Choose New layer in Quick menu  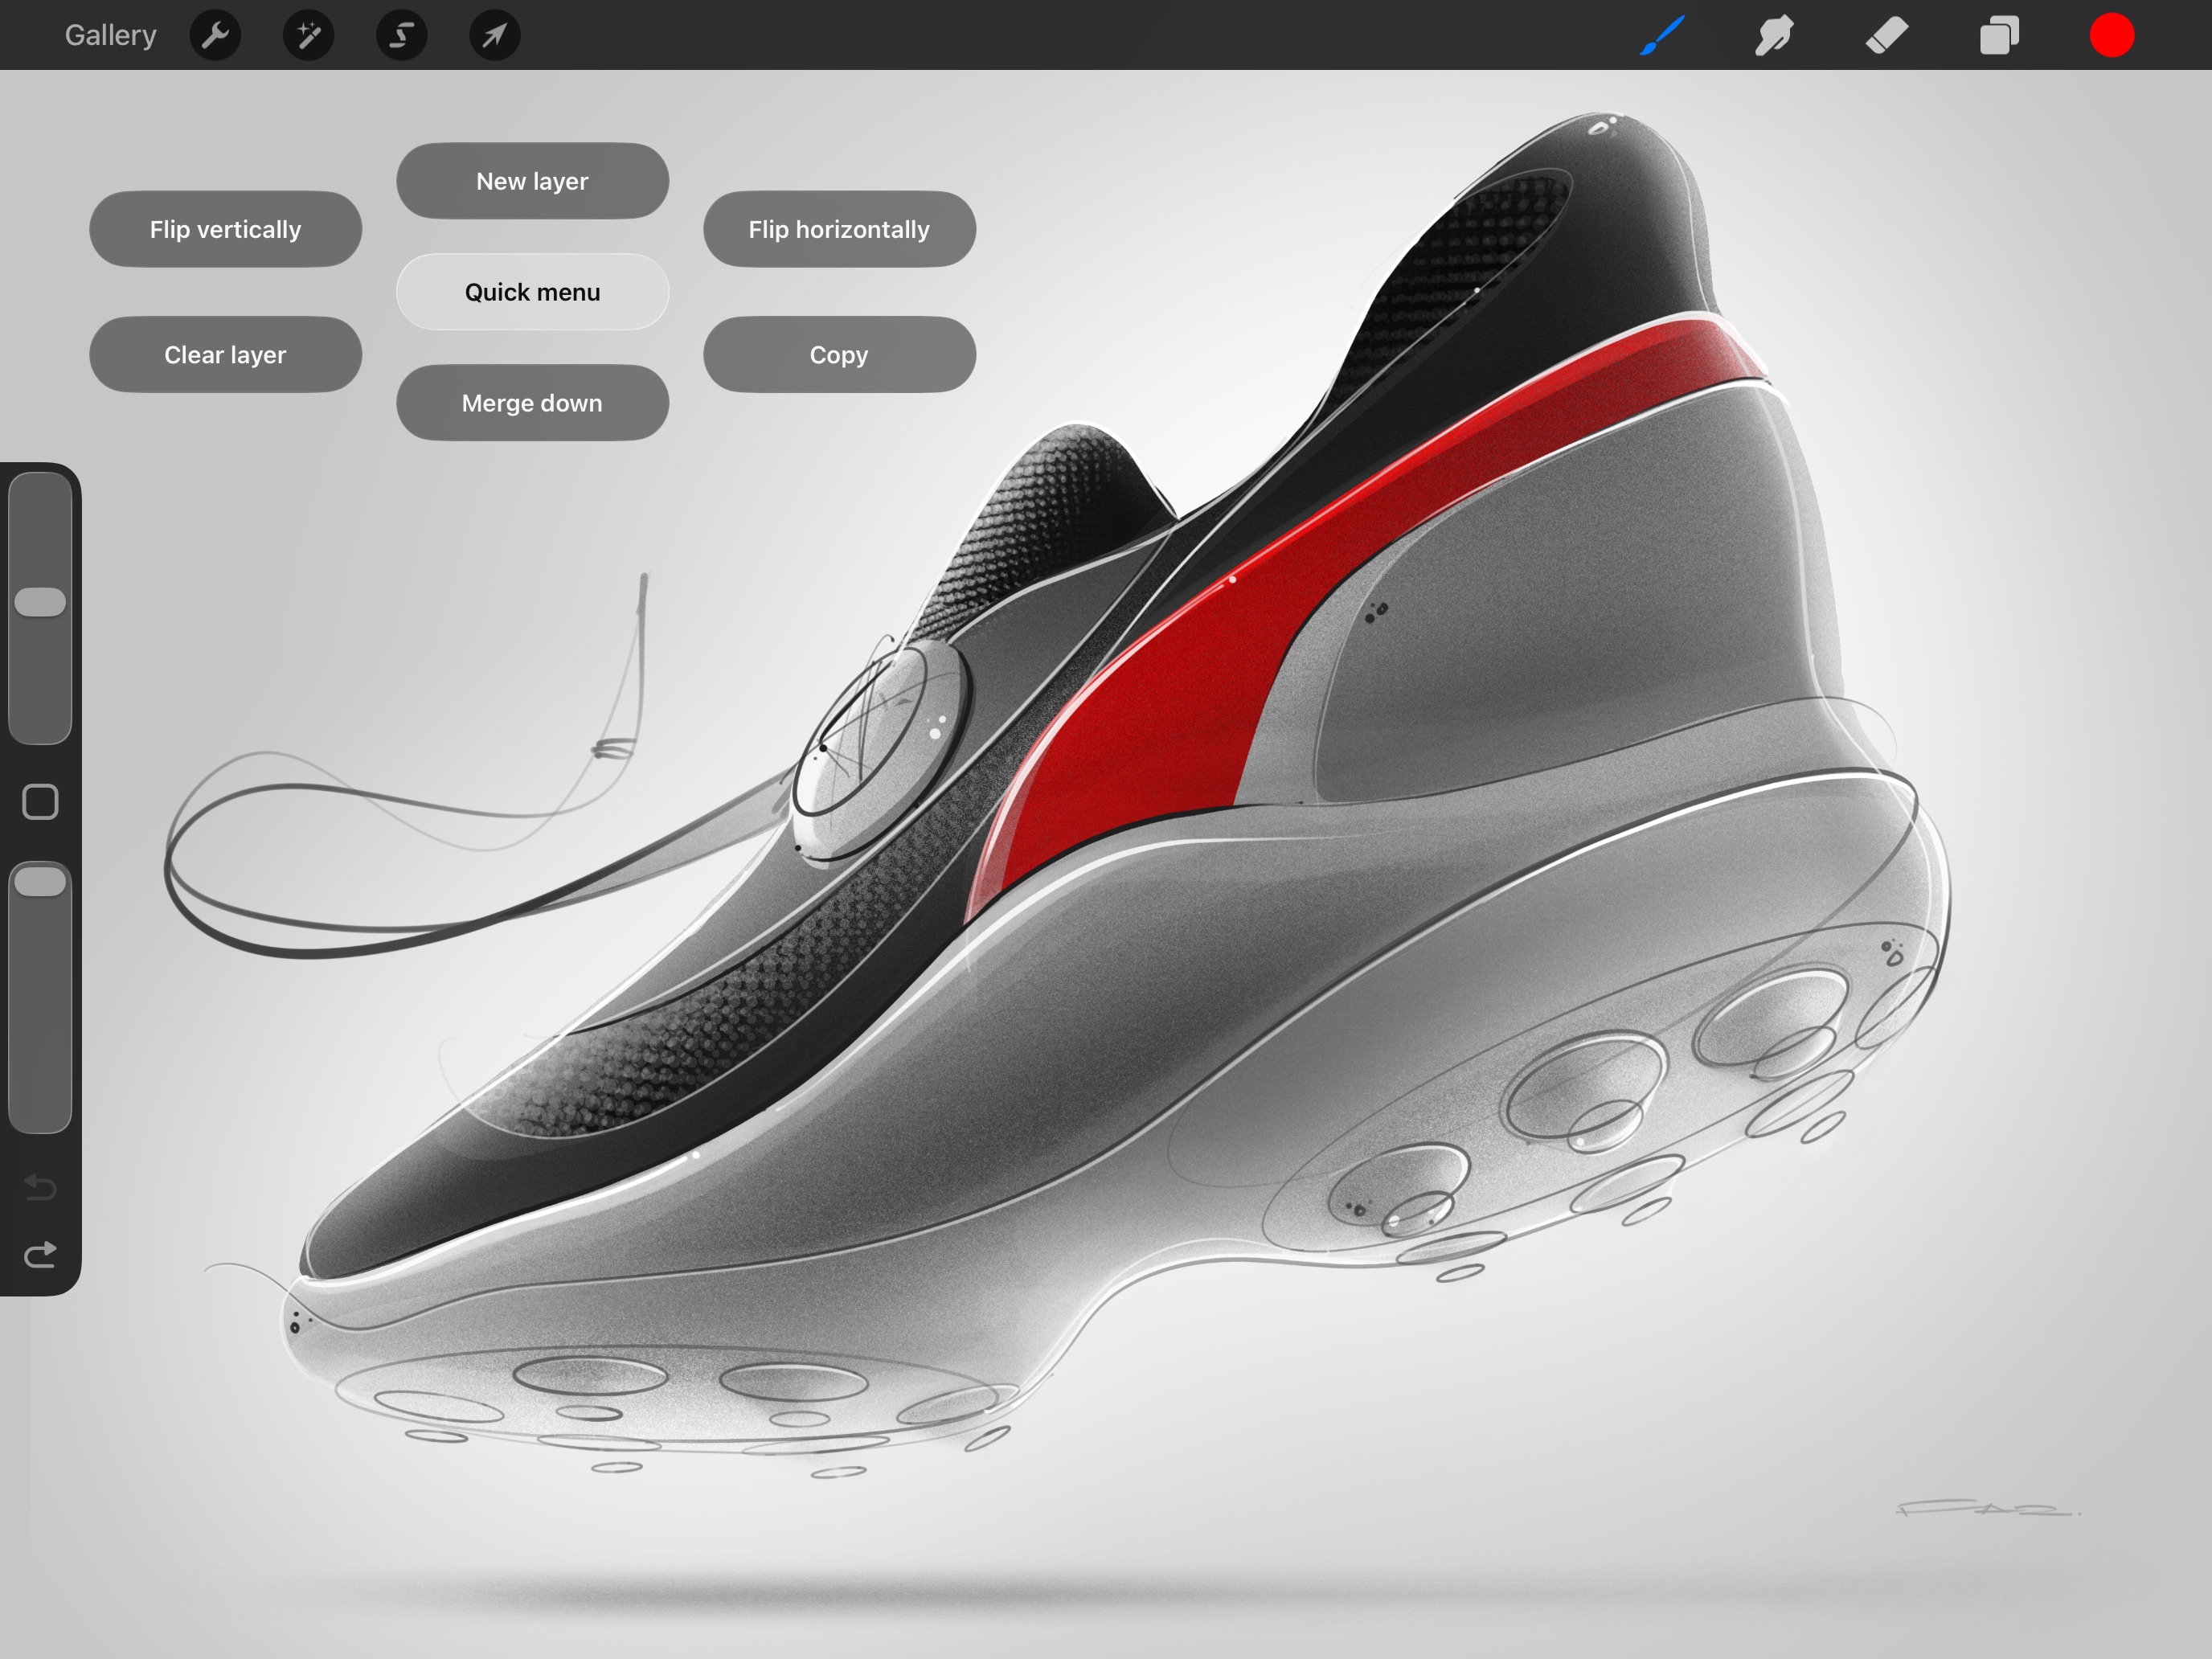click(532, 181)
